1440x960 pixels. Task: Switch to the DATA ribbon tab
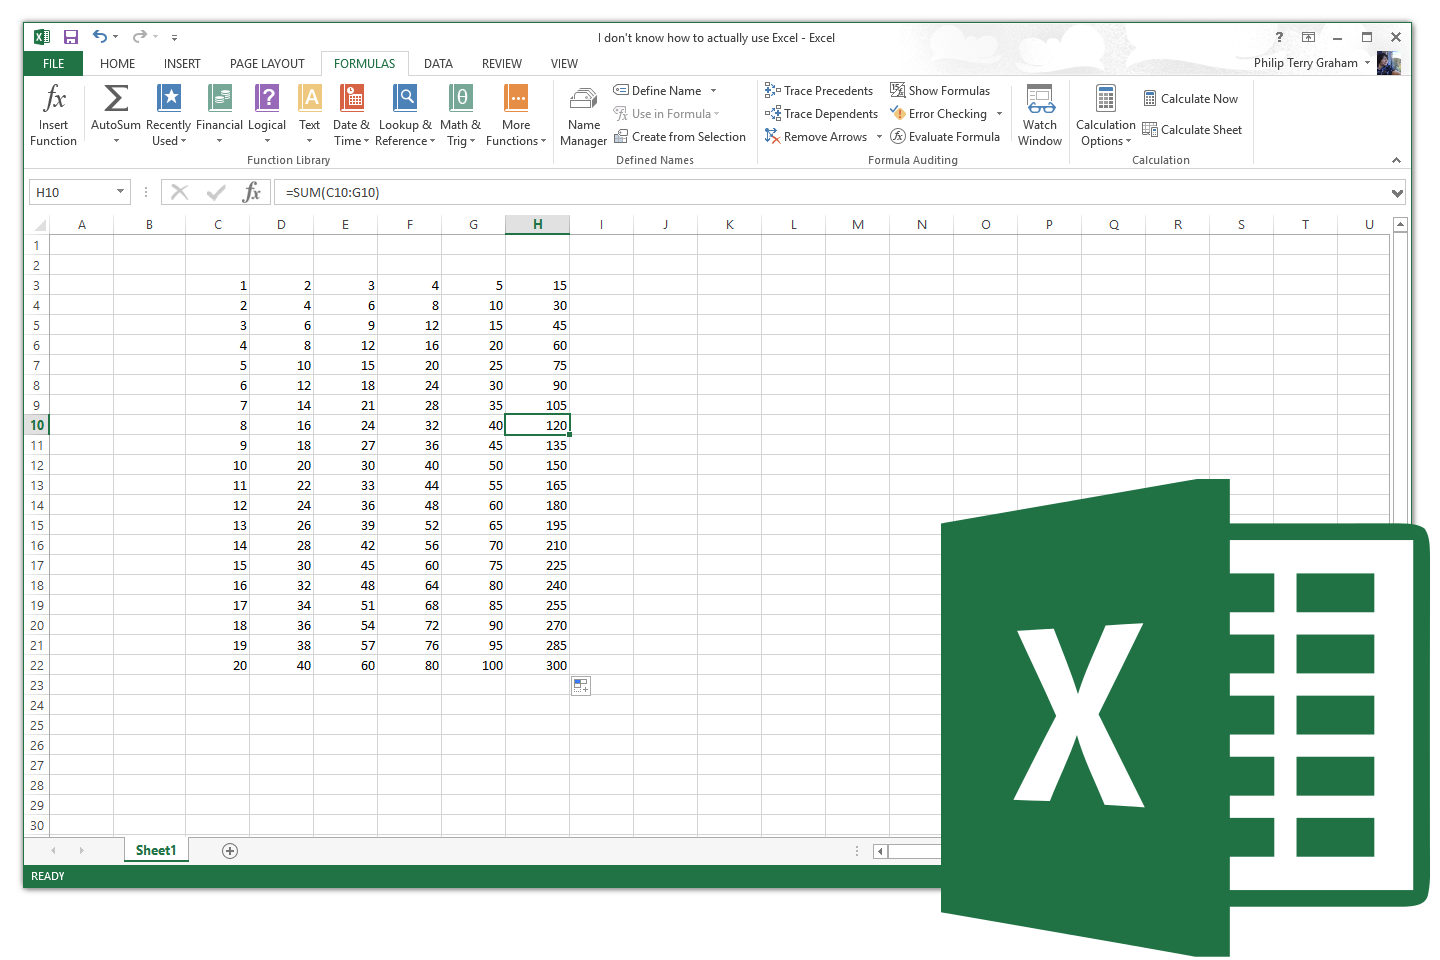point(438,63)
